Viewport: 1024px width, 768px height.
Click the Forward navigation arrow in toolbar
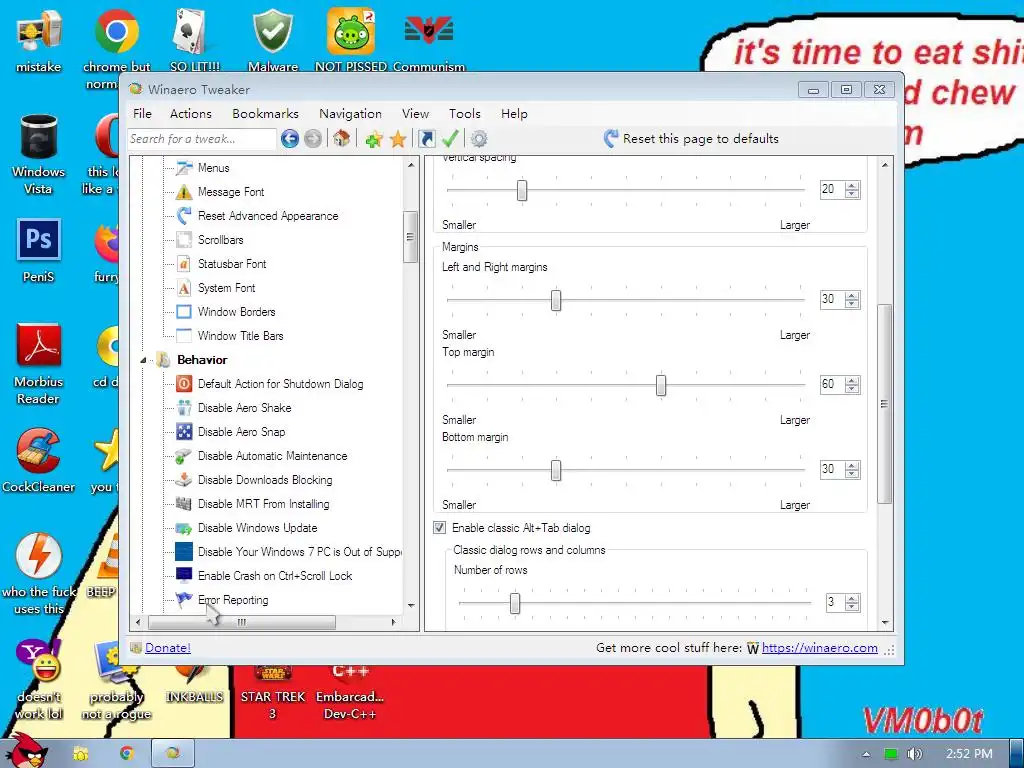313,138
